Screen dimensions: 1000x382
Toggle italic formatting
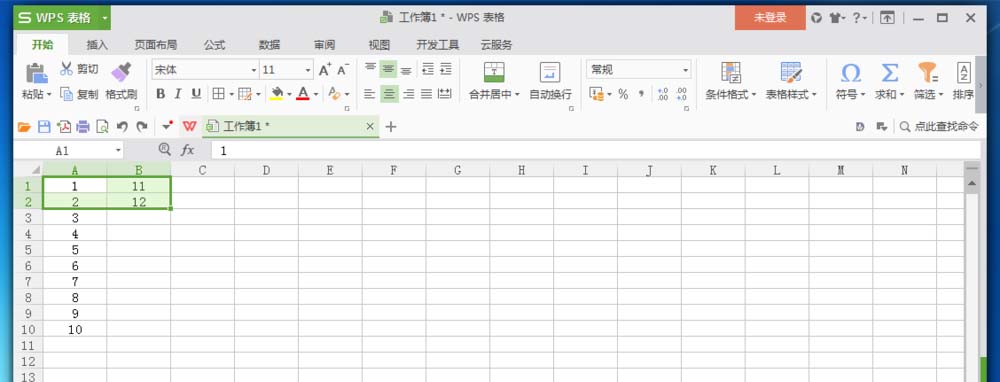[x=179, y=94]
